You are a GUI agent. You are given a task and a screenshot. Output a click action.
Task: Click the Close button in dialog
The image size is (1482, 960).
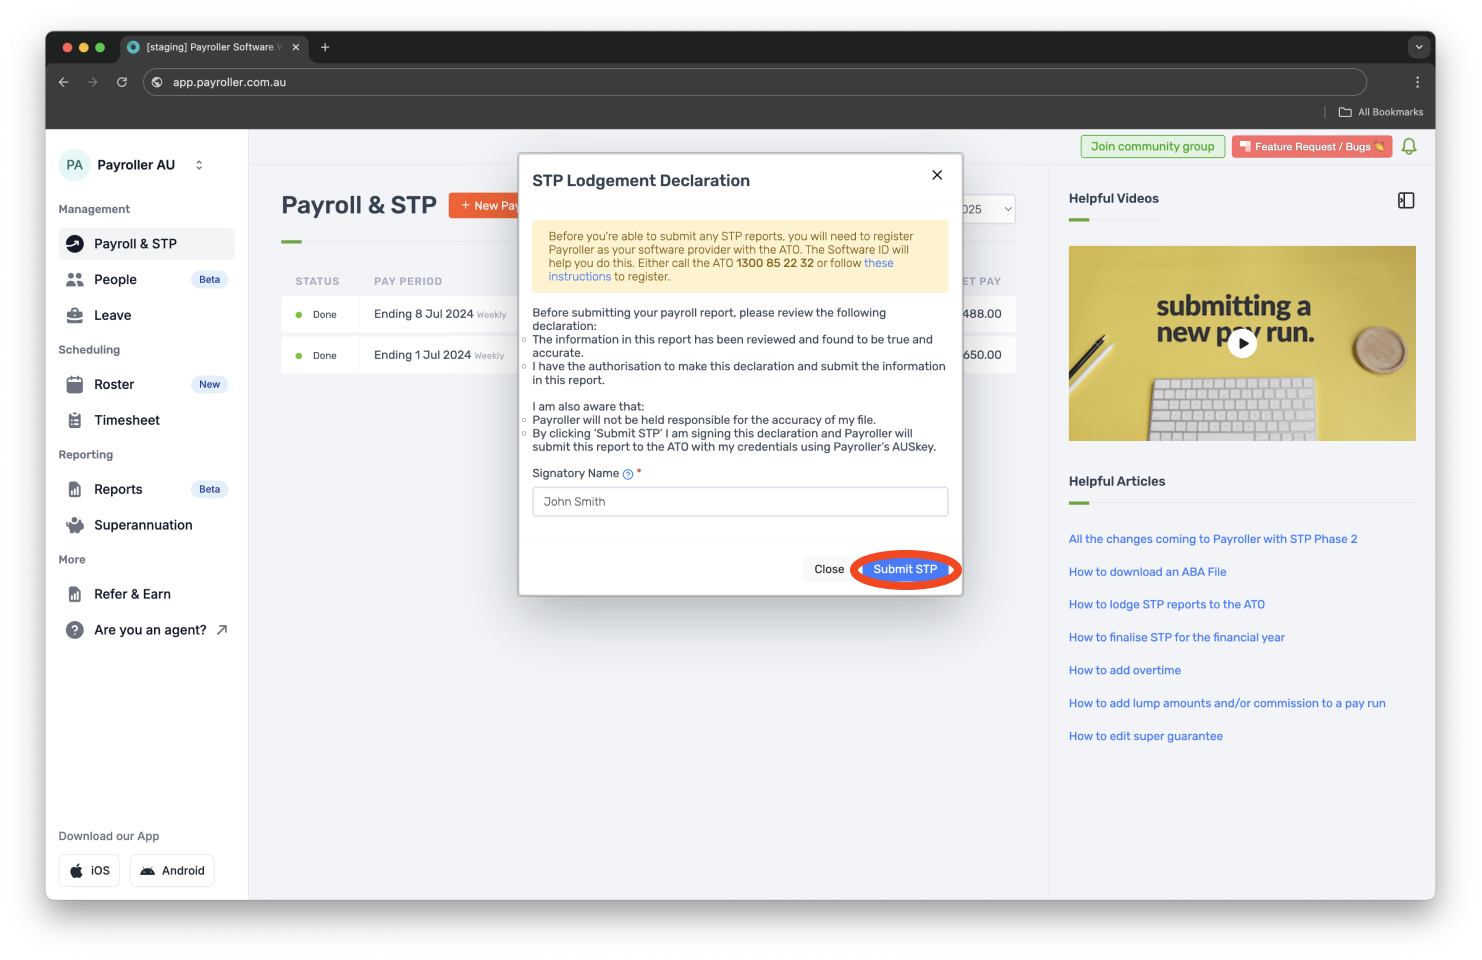pyautogui.click(x=829, y=569)
